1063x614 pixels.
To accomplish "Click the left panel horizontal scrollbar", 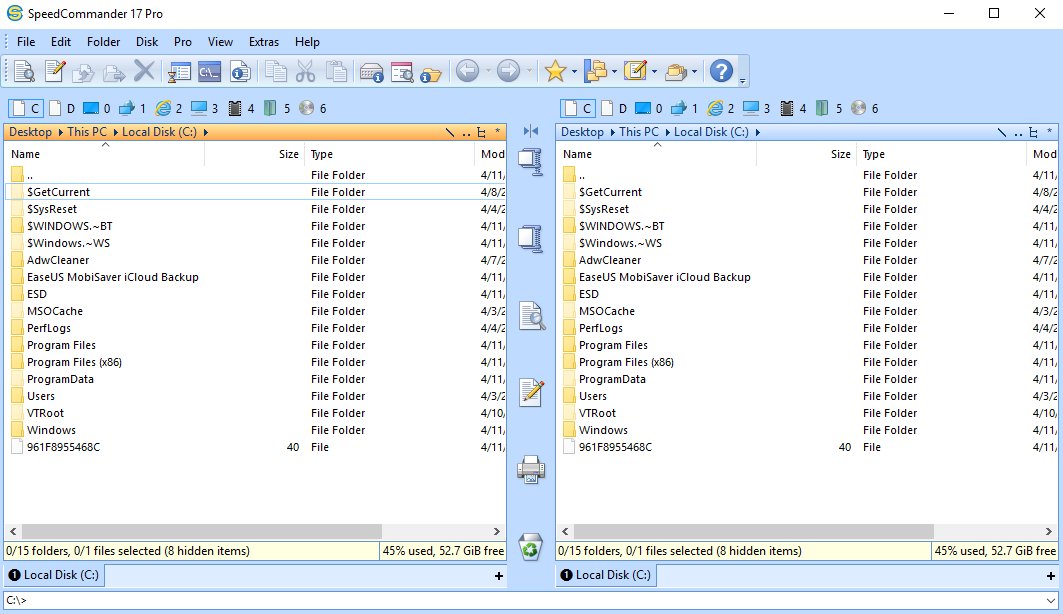I will click(202, 531).
